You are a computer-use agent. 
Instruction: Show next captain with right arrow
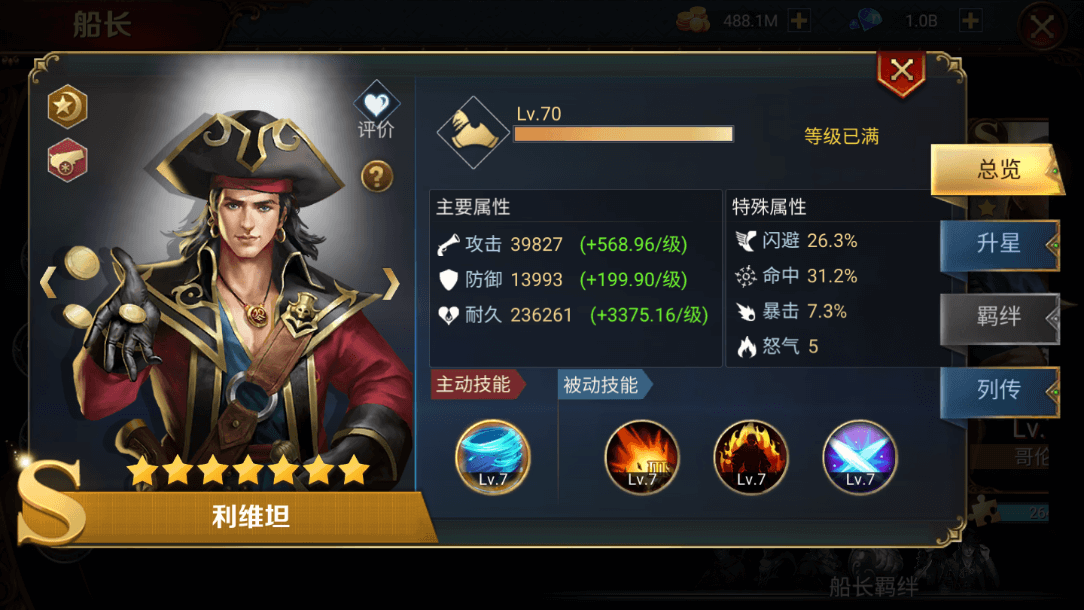pyautogui.click(x=391, y=284)
